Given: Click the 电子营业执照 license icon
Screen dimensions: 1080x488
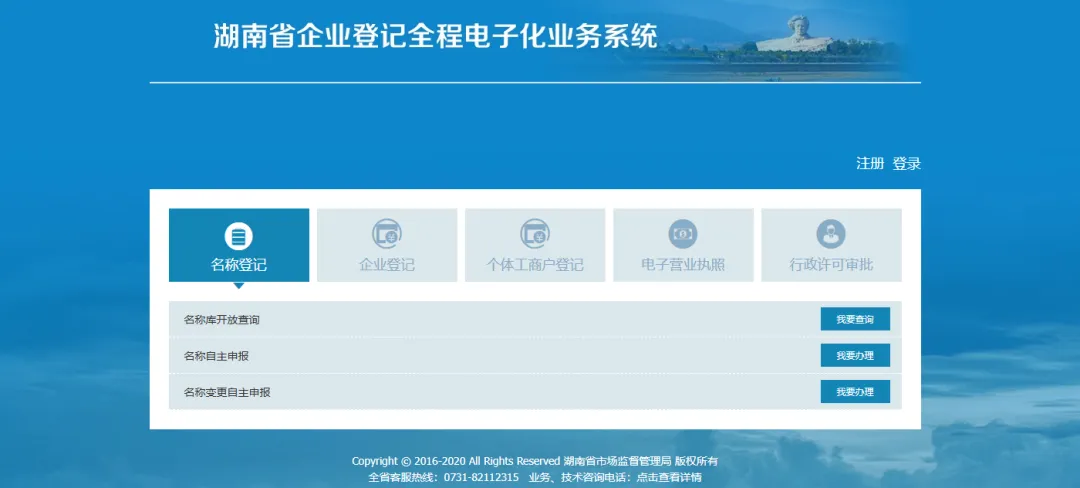Looking at the screenshot, I should [683, 234].
